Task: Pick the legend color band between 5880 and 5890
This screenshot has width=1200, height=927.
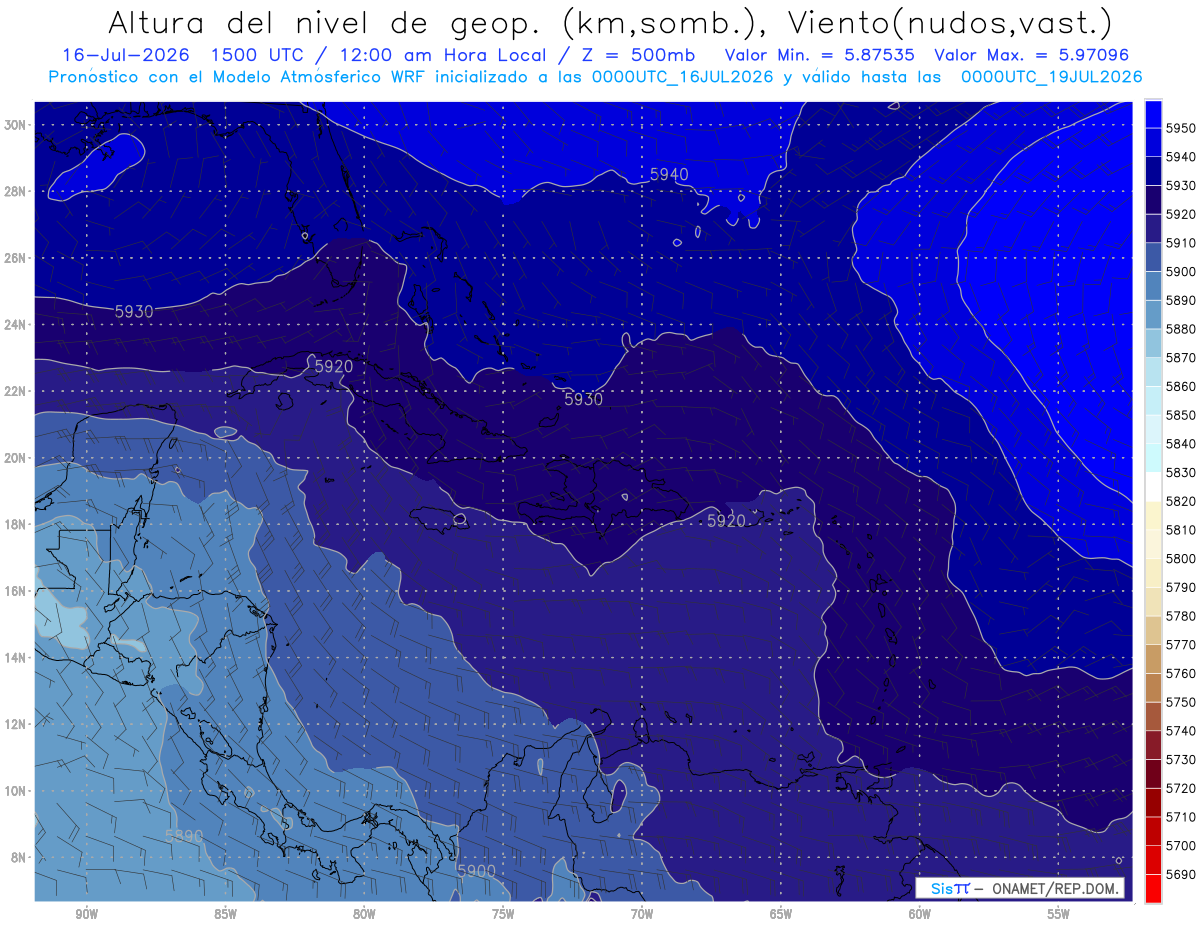Action: pyautogui.click(x=1153, y=315)
